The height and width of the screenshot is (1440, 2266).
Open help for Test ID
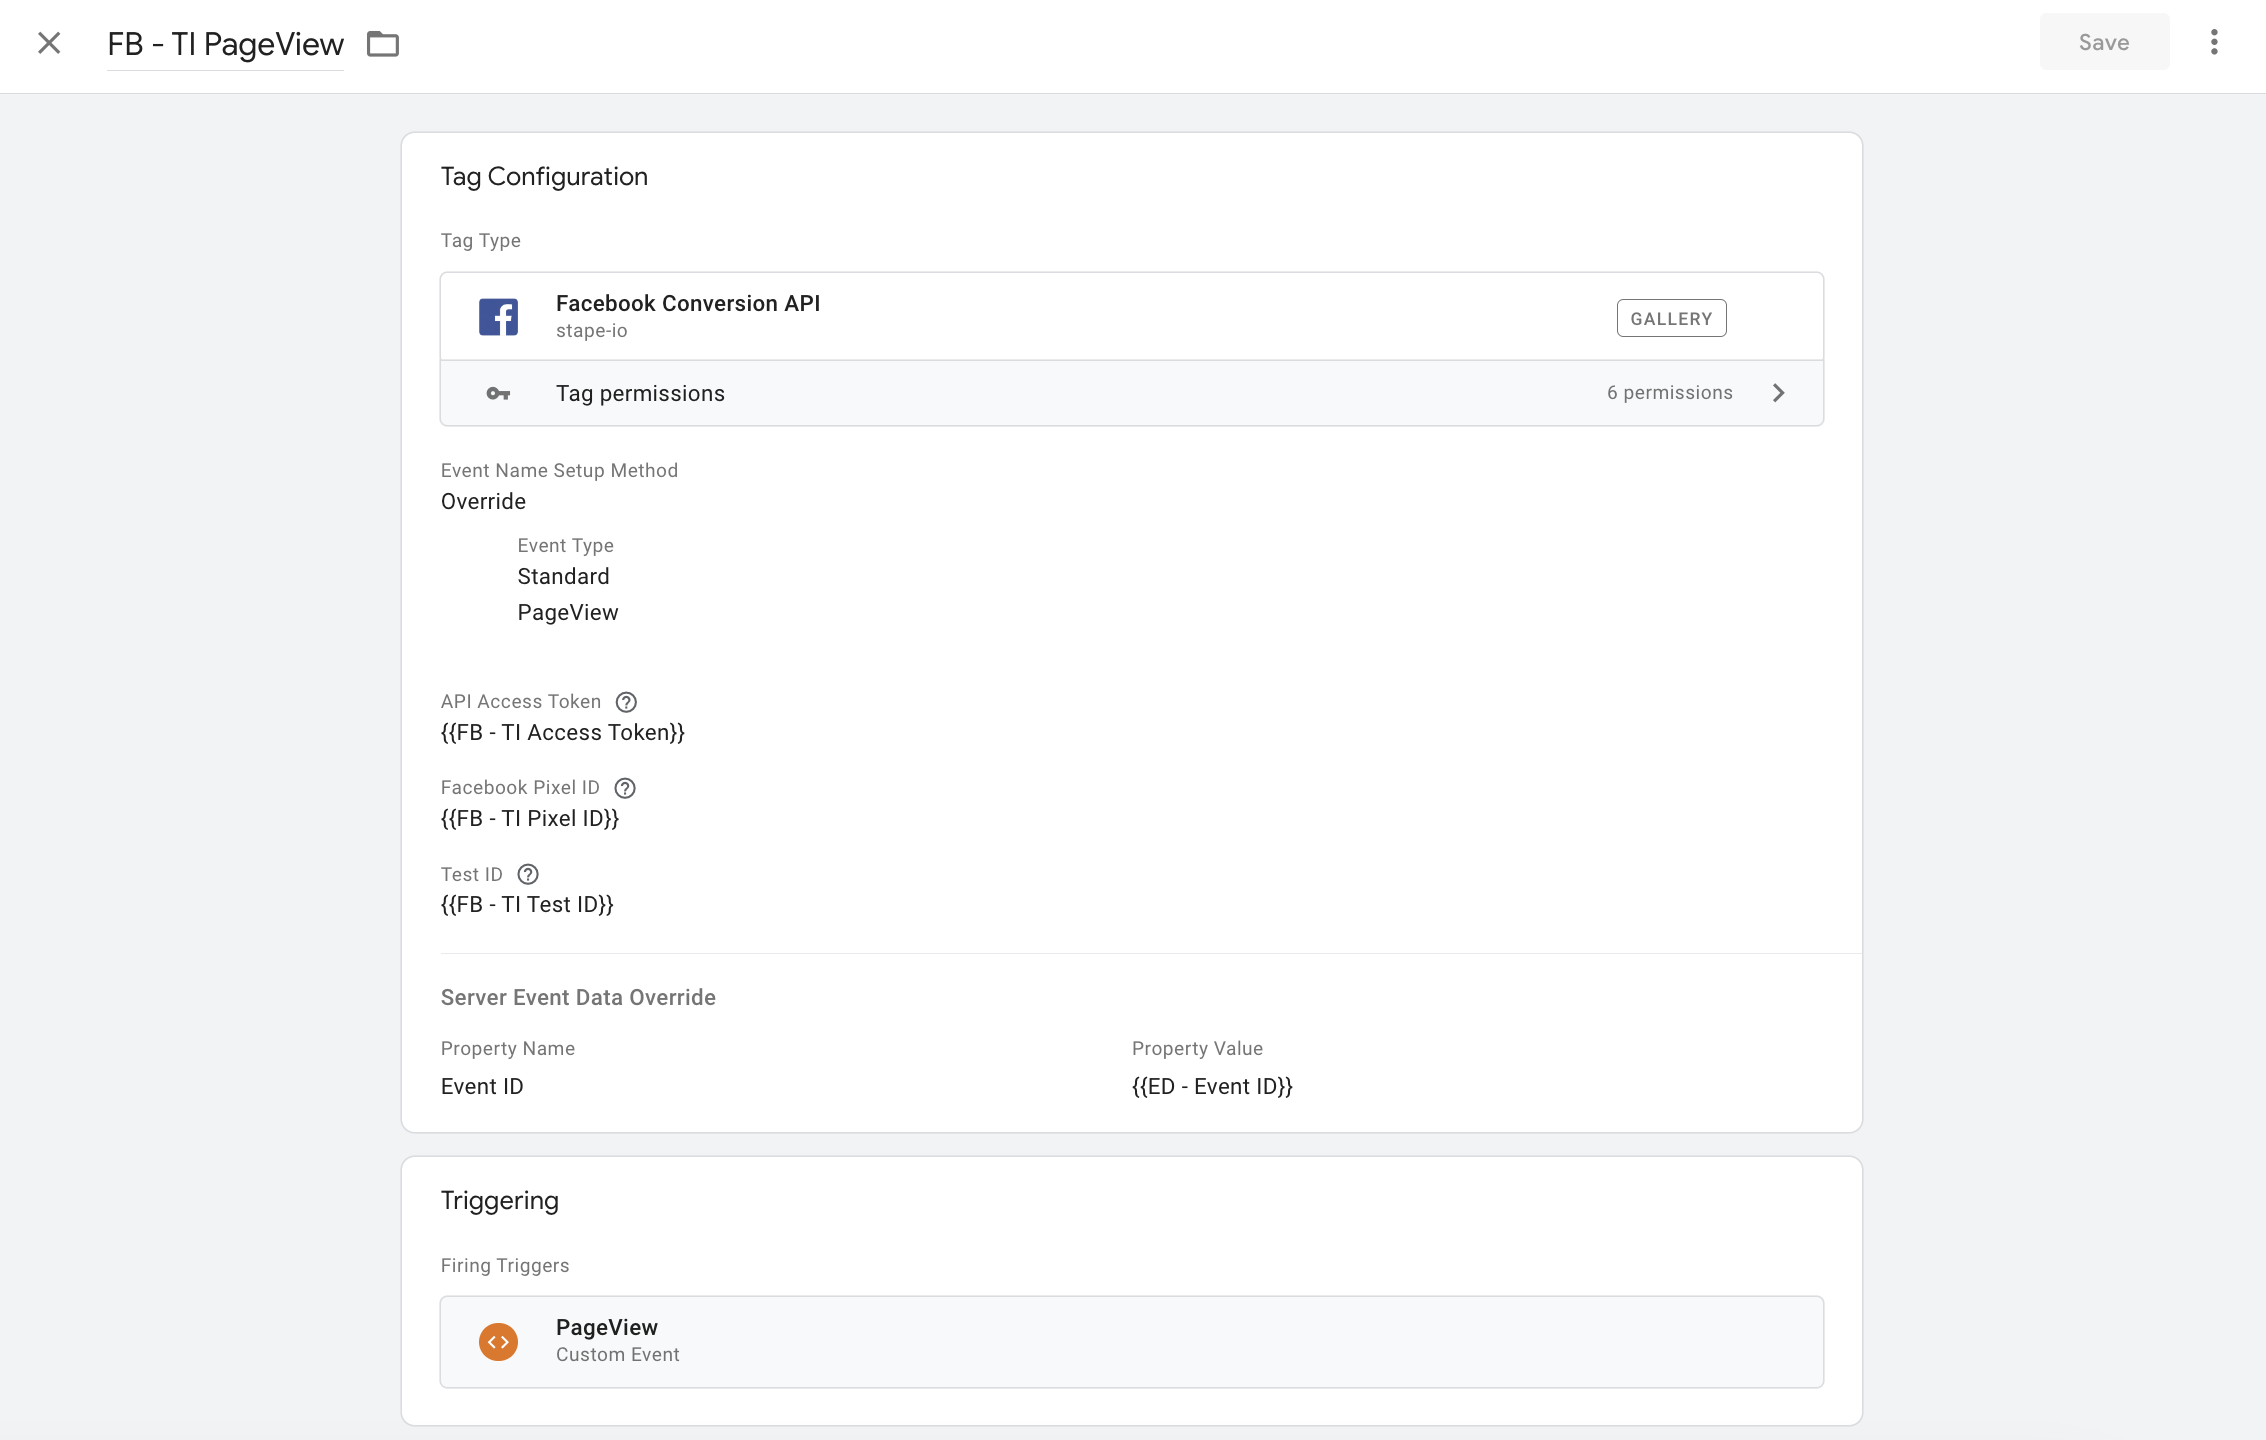tap(528, 875)
